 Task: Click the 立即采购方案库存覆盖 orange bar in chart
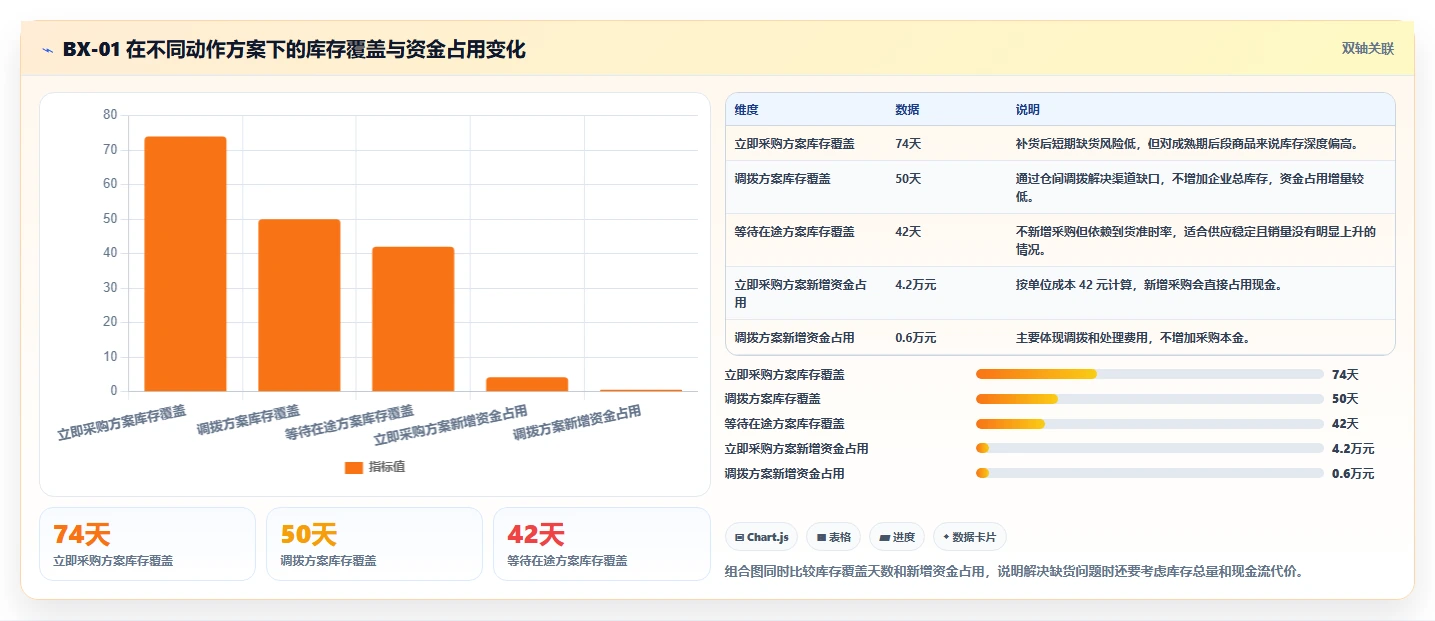coord(185,264)
